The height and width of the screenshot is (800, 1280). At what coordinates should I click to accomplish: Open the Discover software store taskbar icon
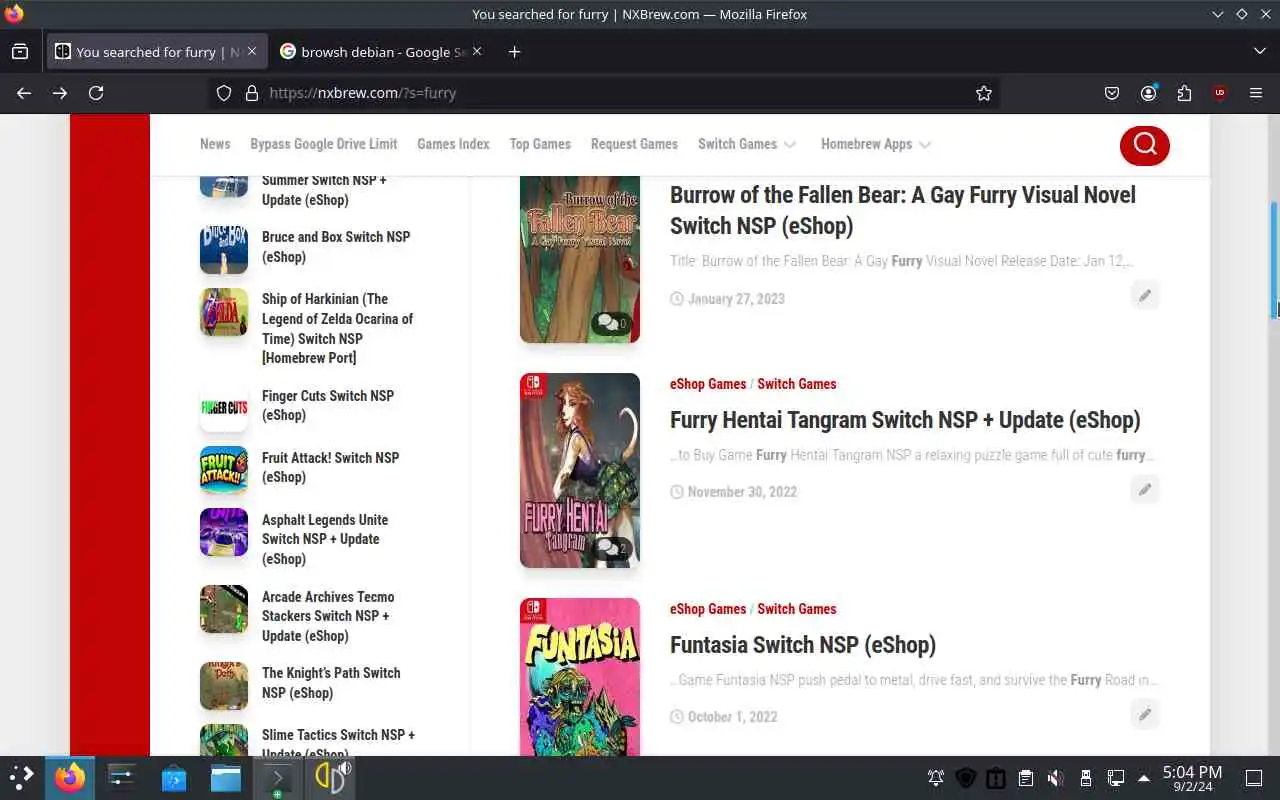174,777
